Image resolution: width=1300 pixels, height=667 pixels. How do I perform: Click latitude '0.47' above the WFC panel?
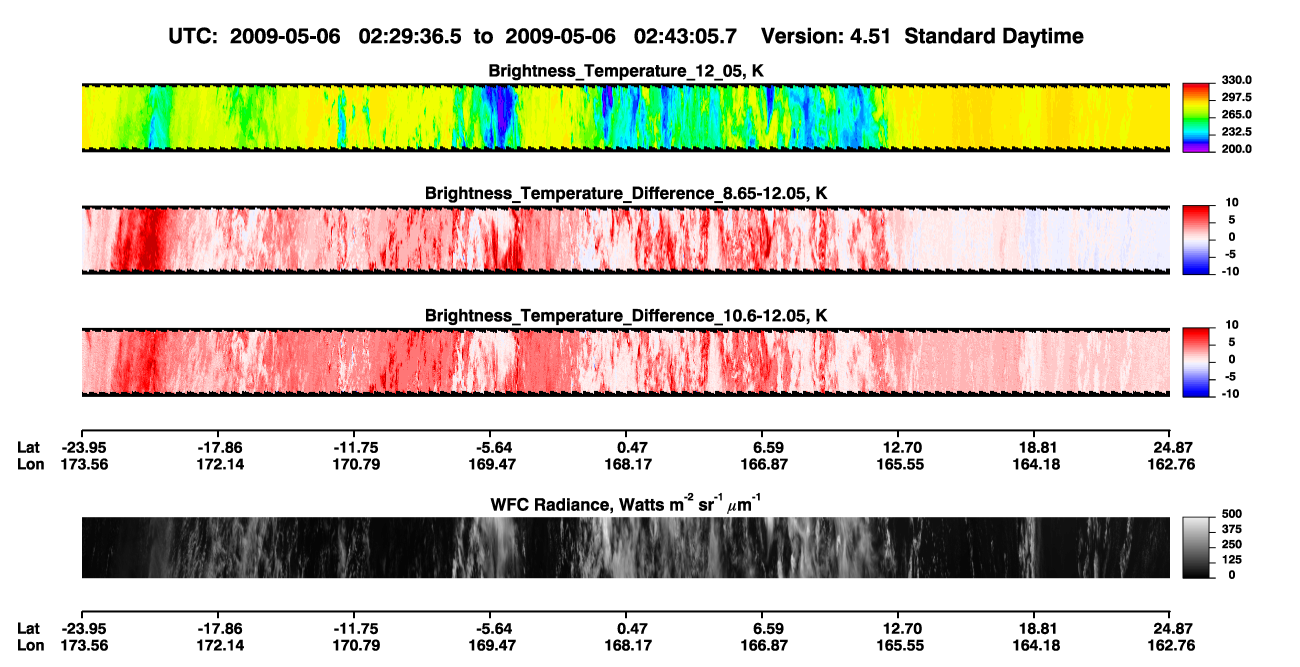pos(633,448)
